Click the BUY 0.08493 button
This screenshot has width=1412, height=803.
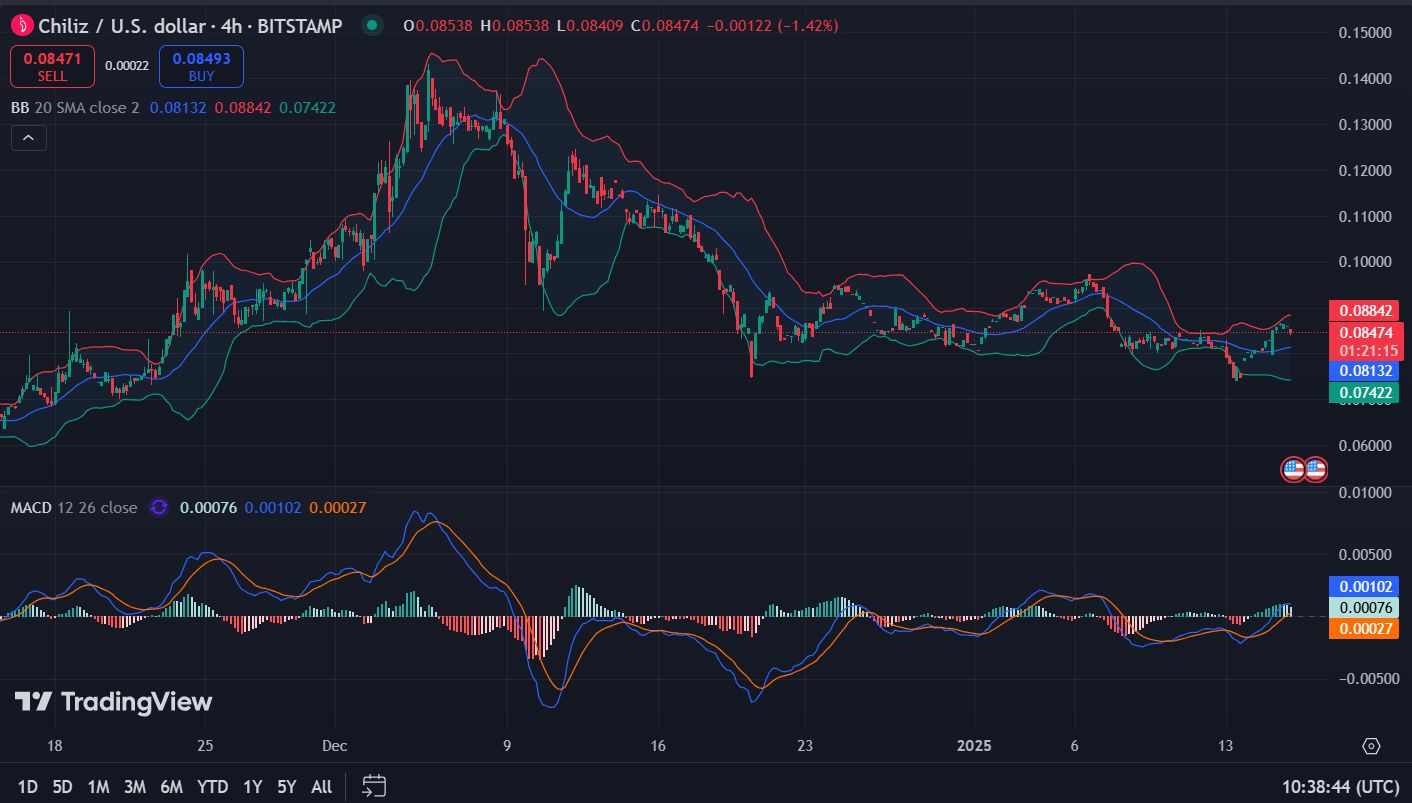(x=201, y=67)
